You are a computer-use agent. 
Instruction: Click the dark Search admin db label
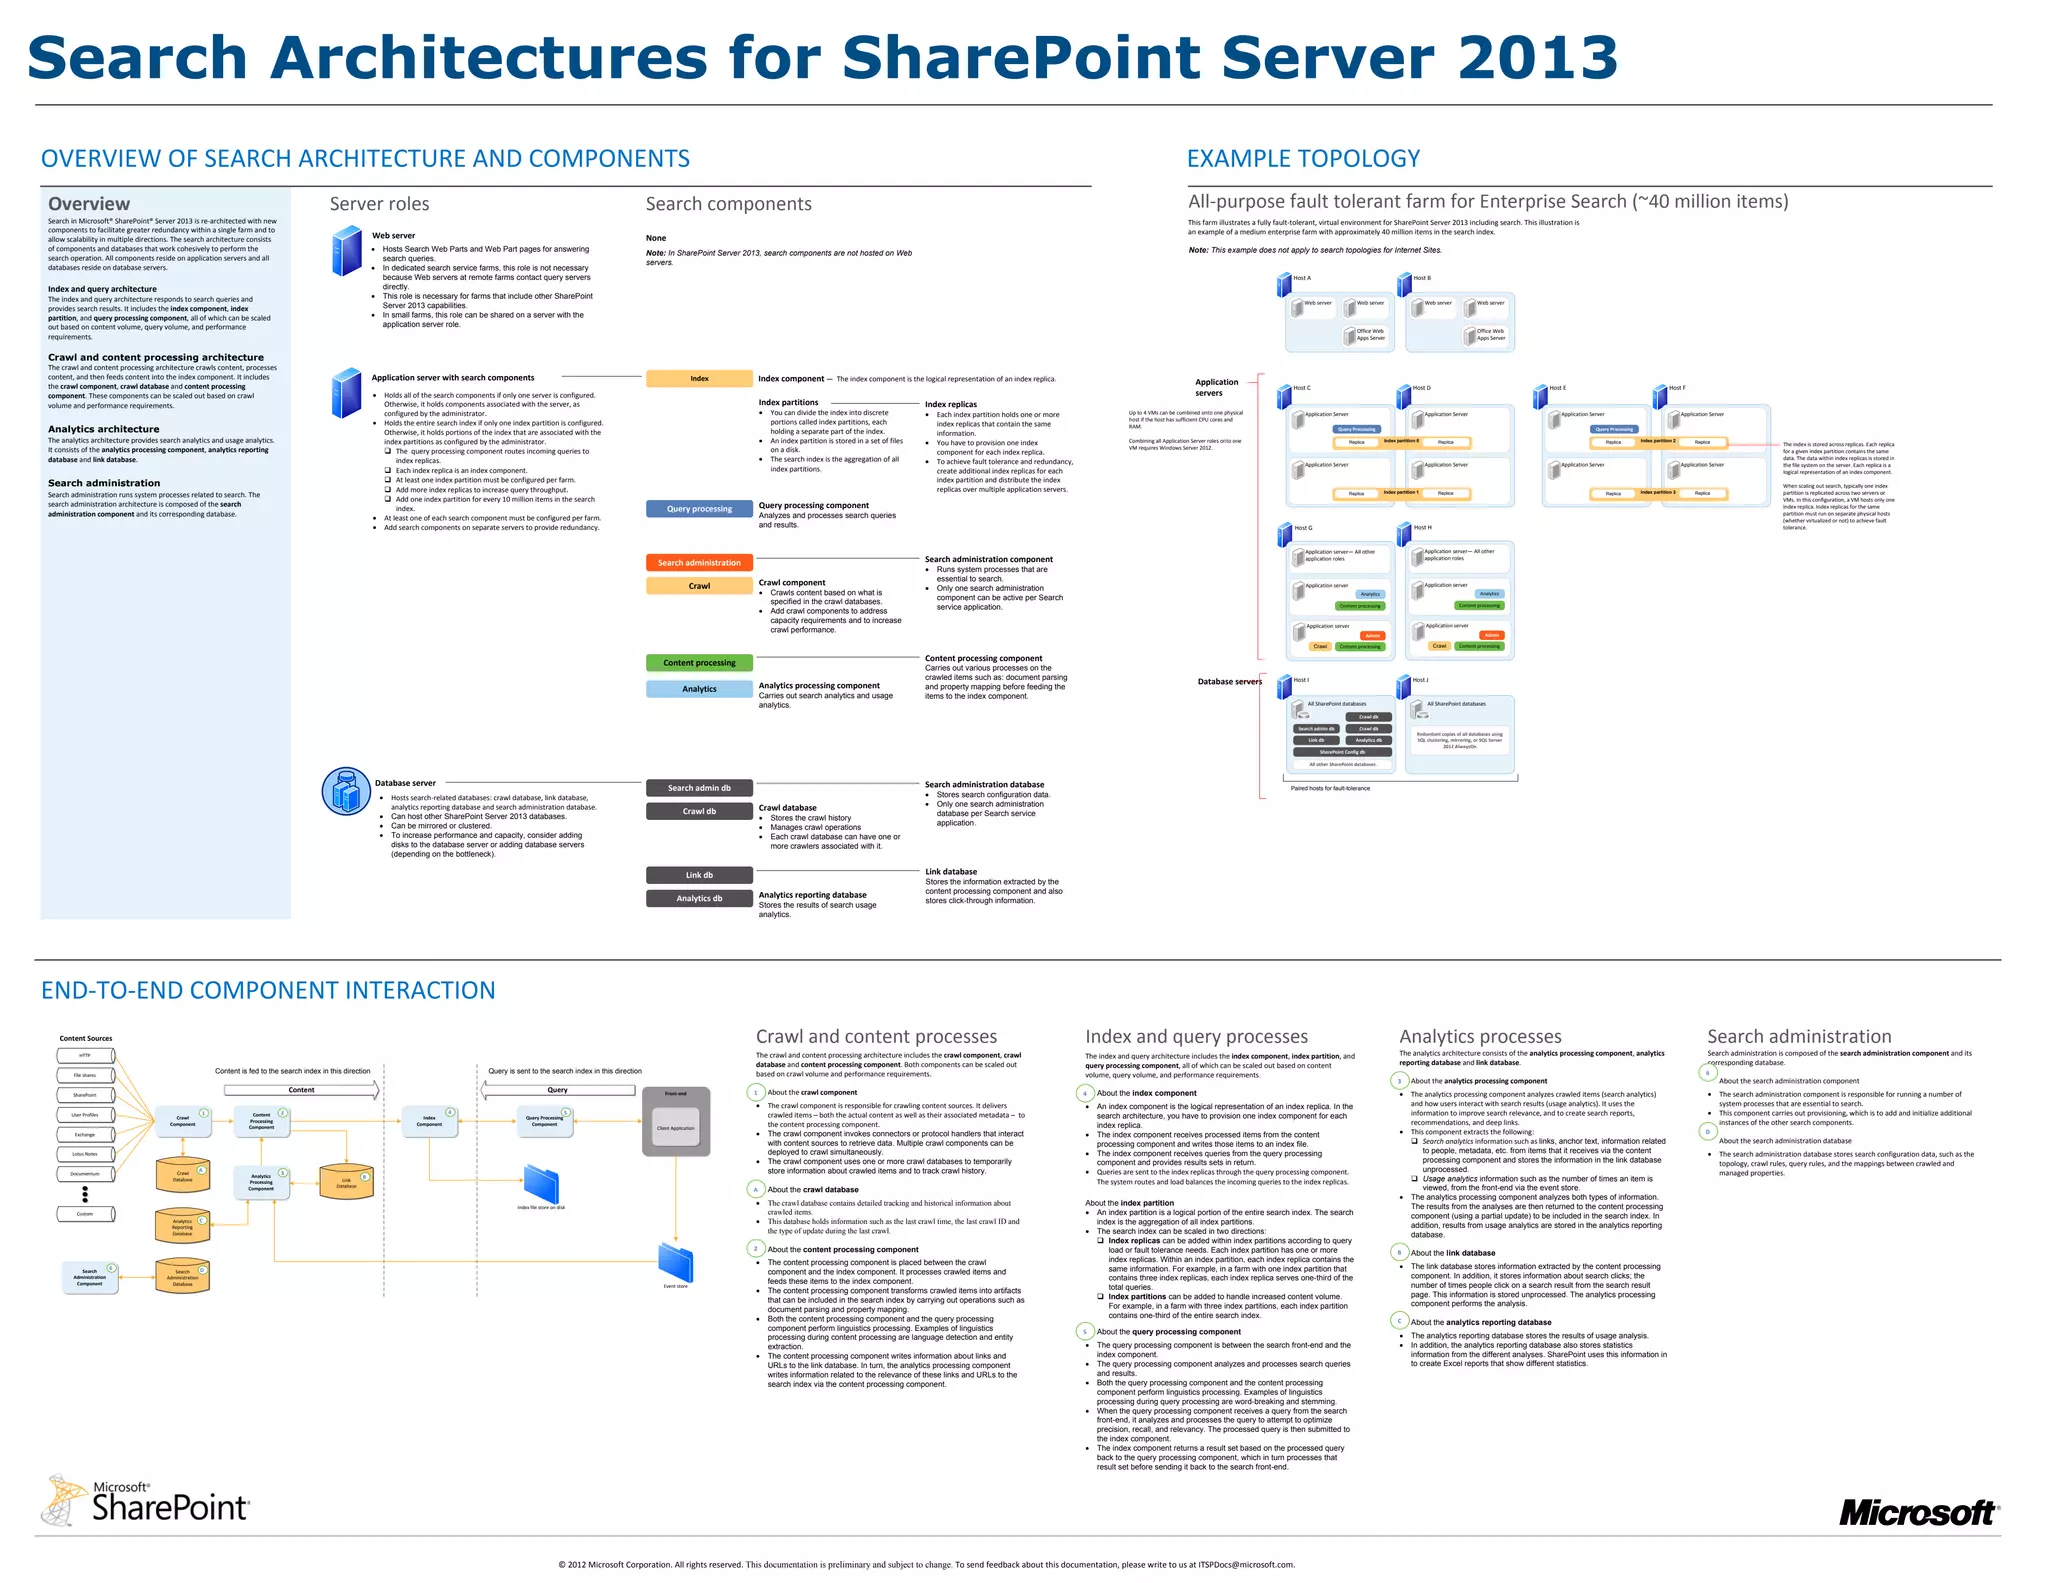699,788
